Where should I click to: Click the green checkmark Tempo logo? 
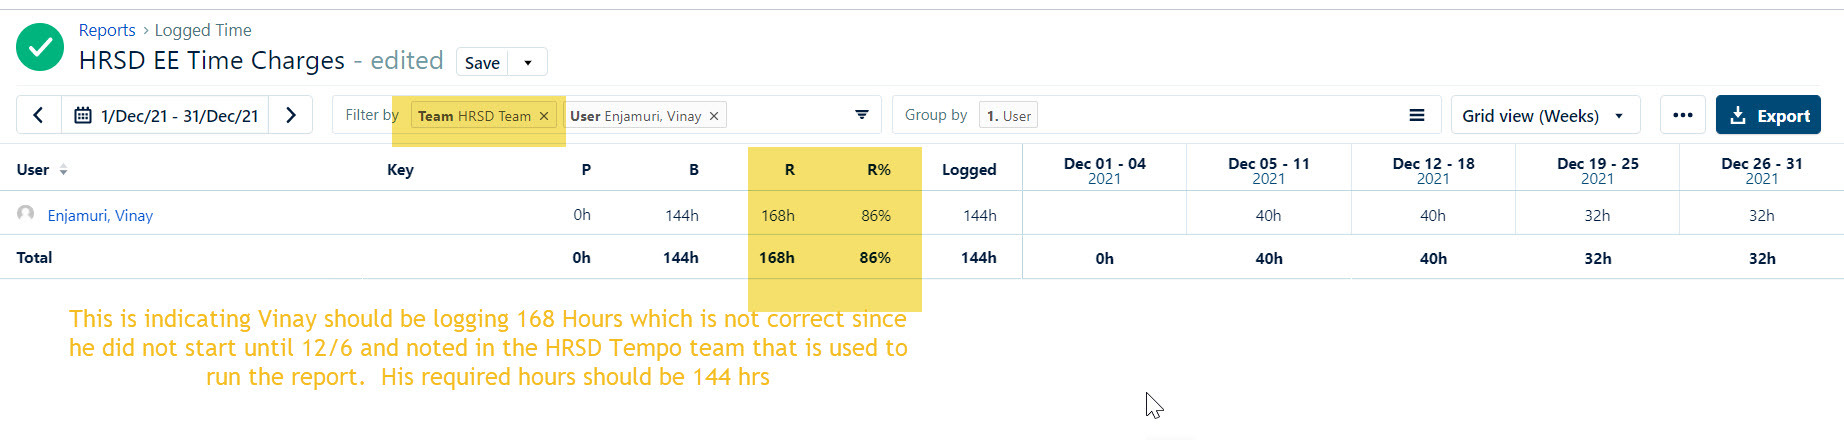[x=40, y=47]
